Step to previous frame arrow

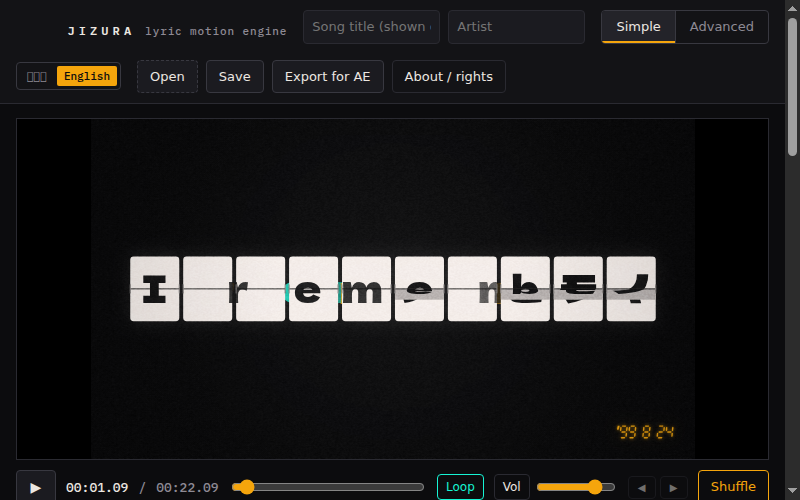click(642, 488)
